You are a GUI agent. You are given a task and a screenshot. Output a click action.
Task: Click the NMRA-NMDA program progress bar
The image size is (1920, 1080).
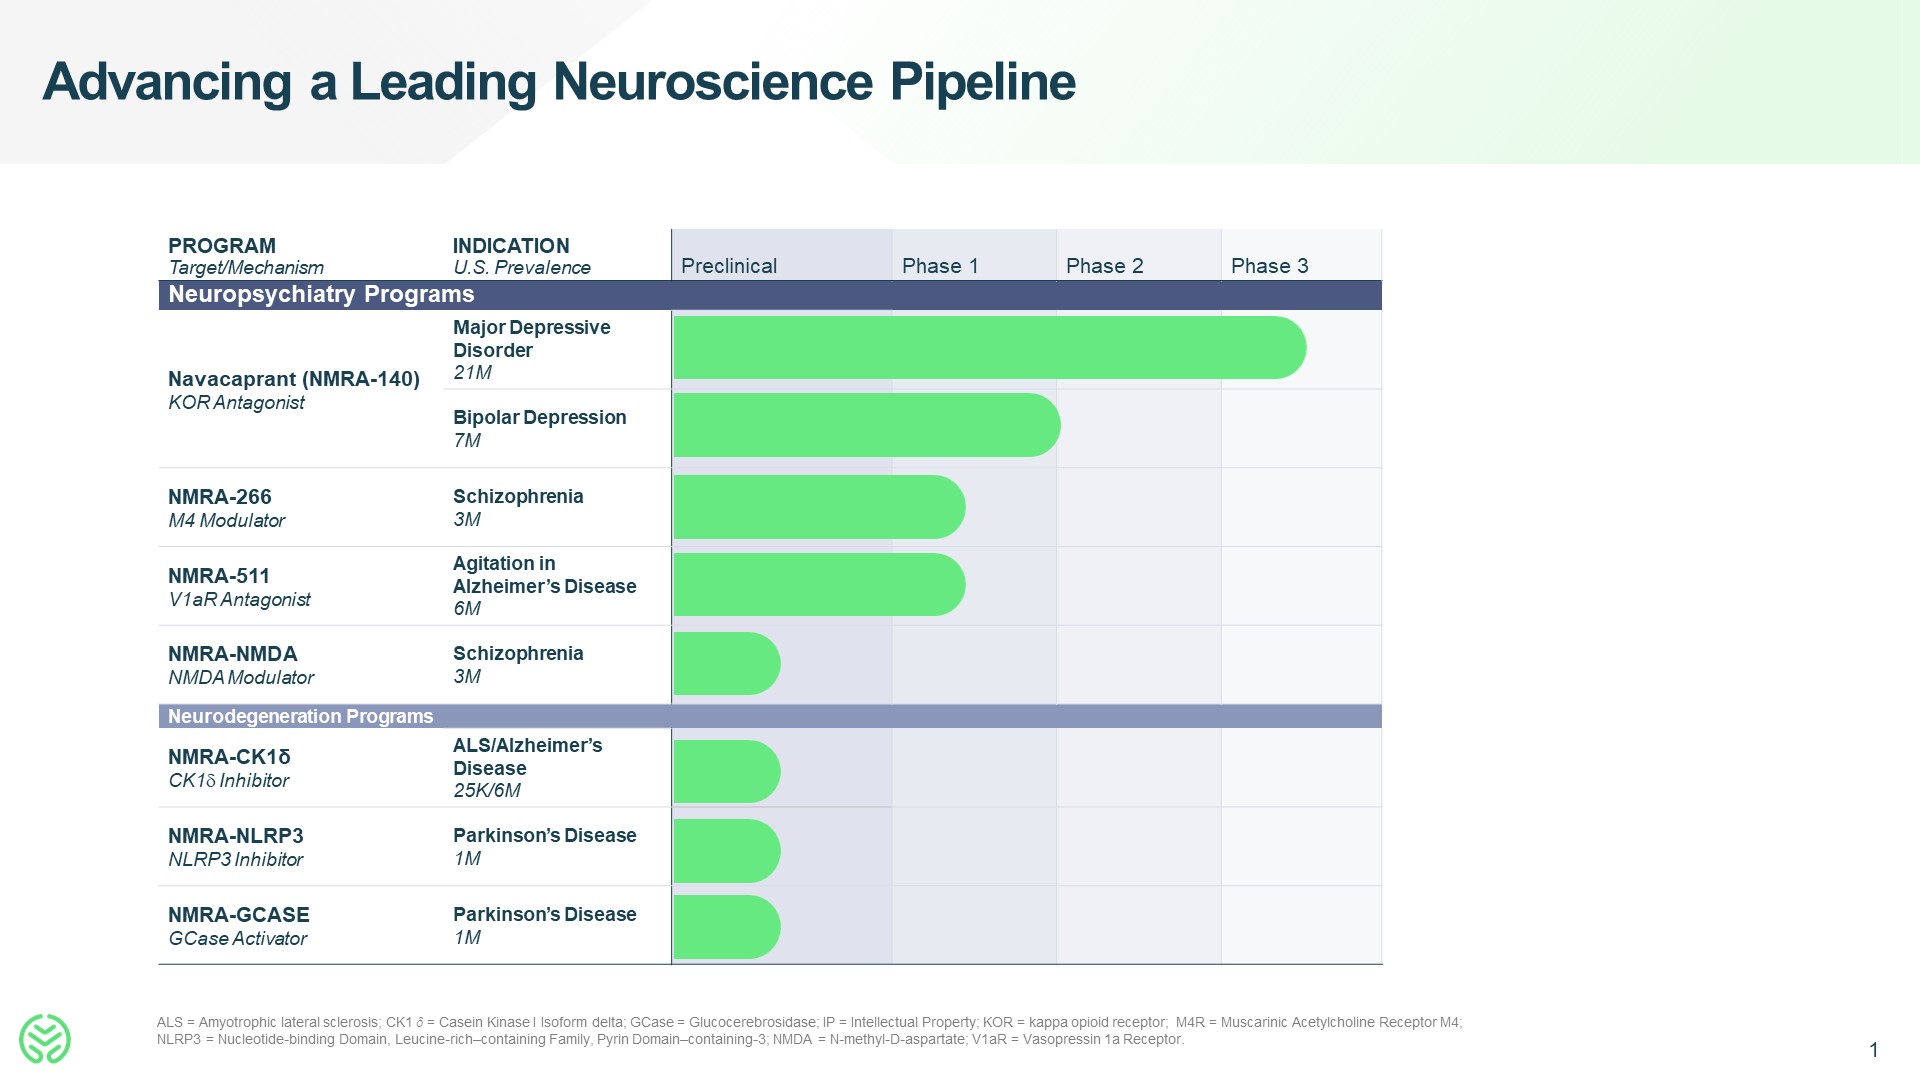[726, 663]
